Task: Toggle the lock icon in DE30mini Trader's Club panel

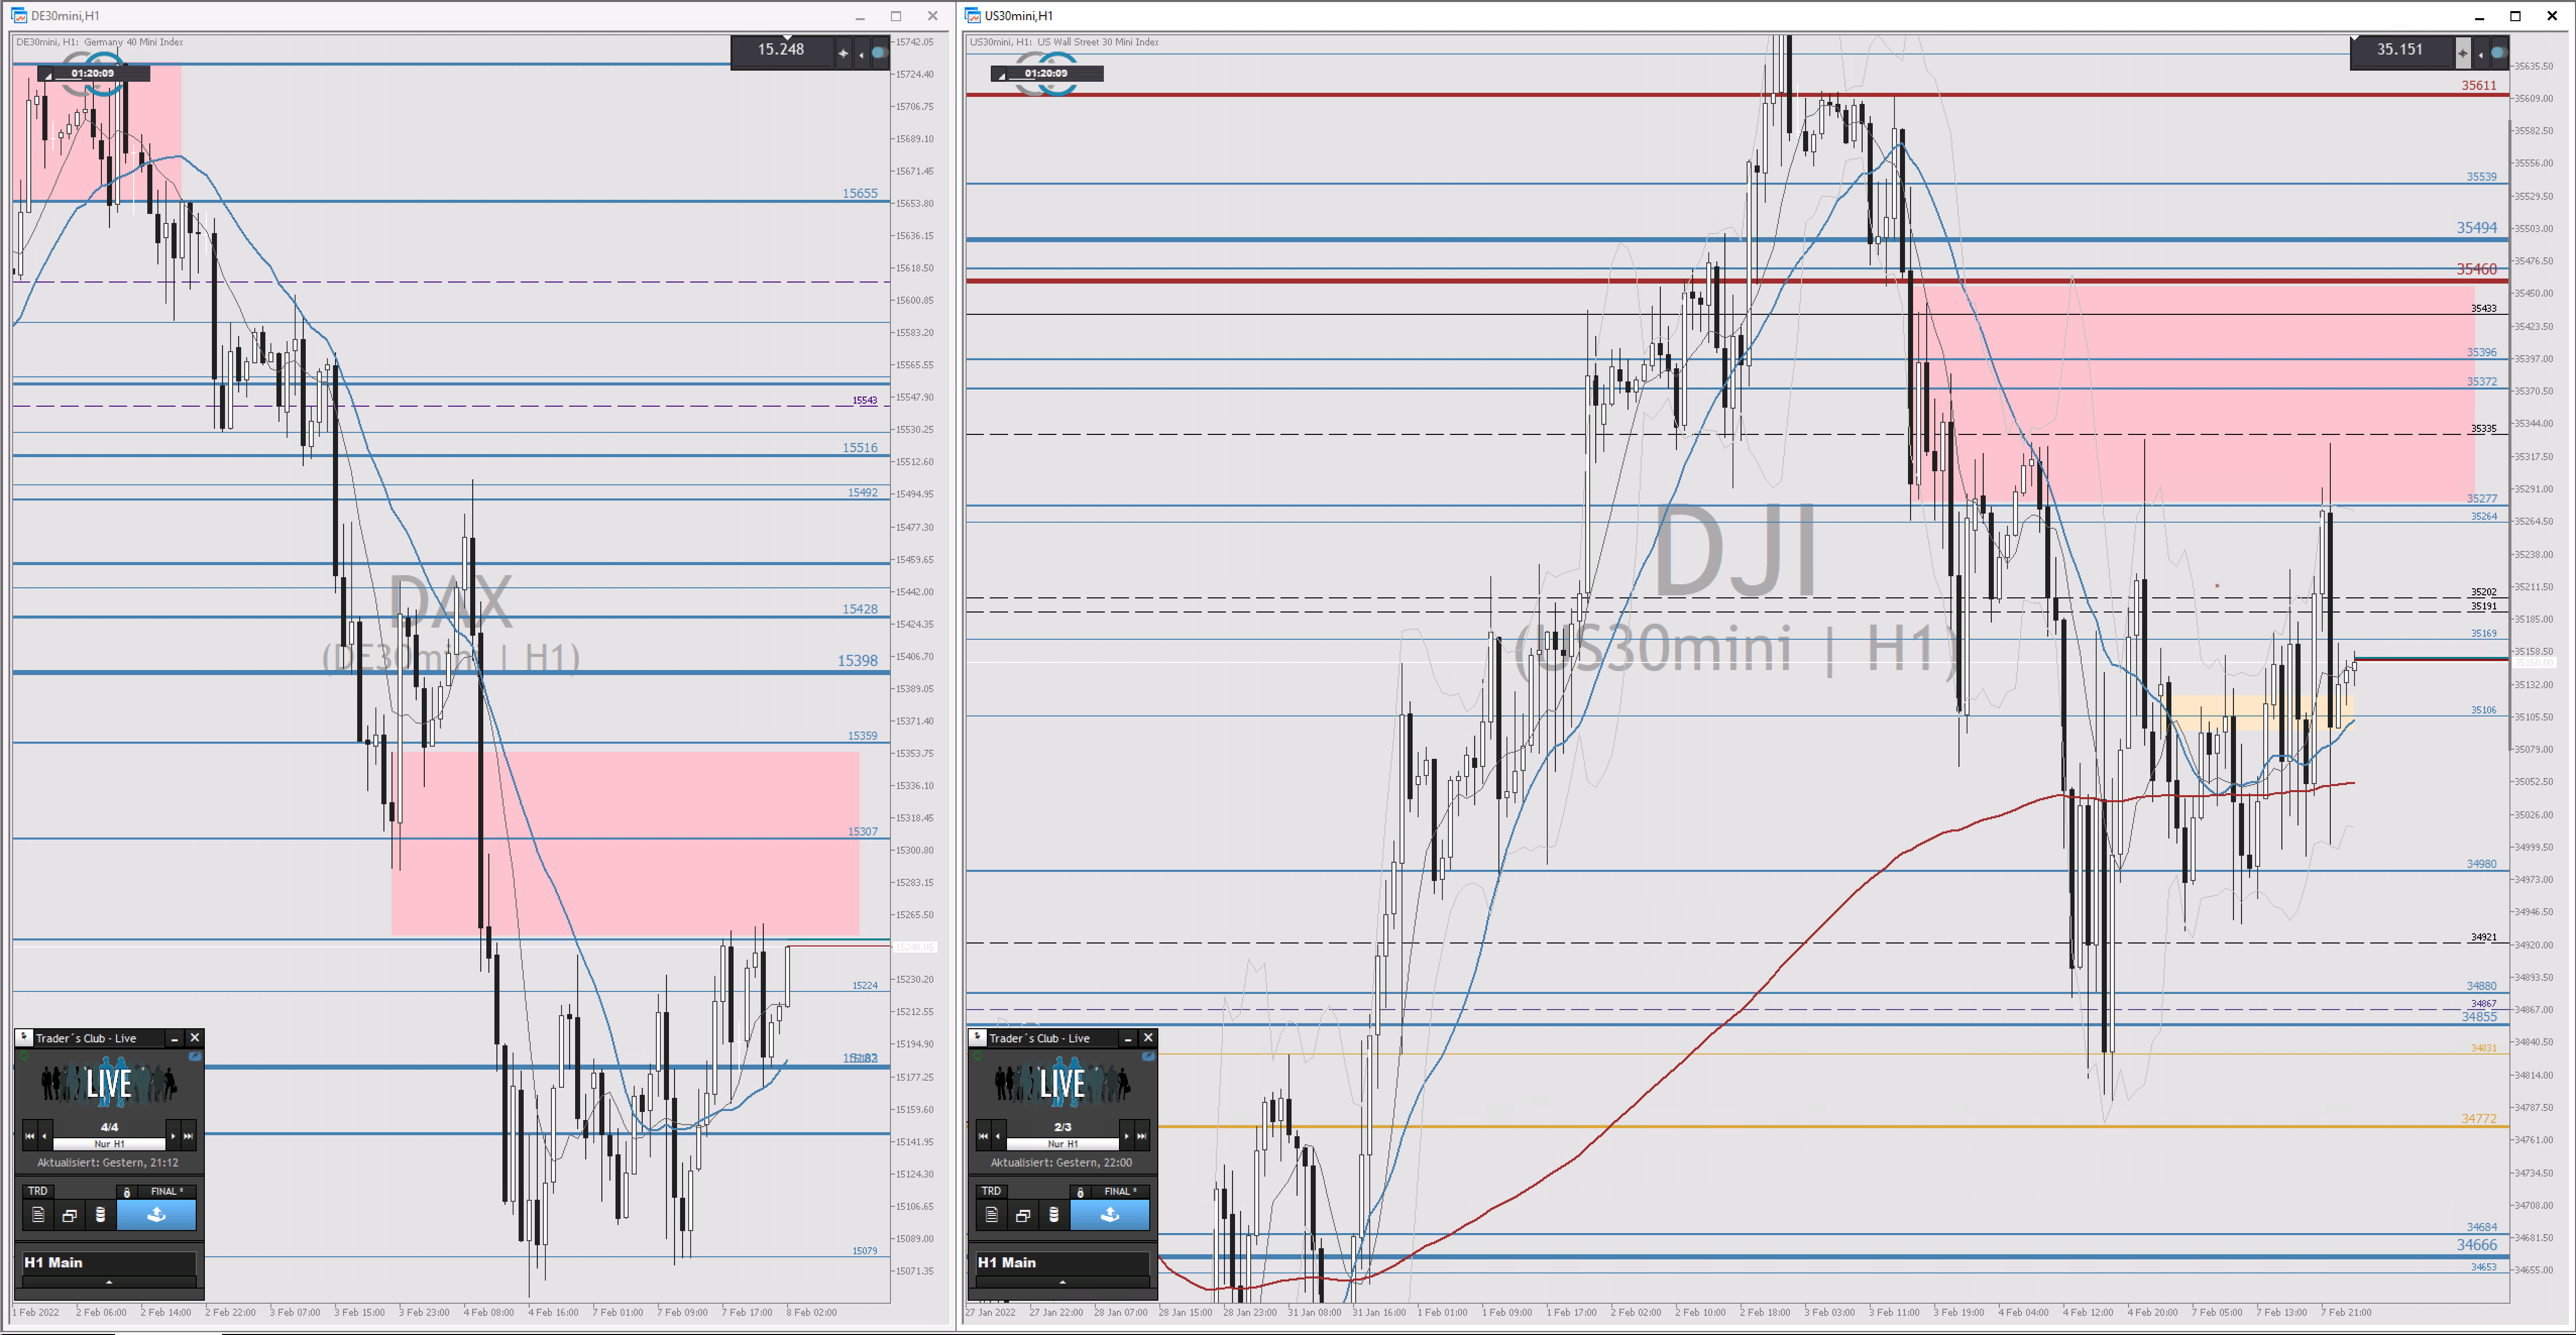Action: [x=127, y=1192]
